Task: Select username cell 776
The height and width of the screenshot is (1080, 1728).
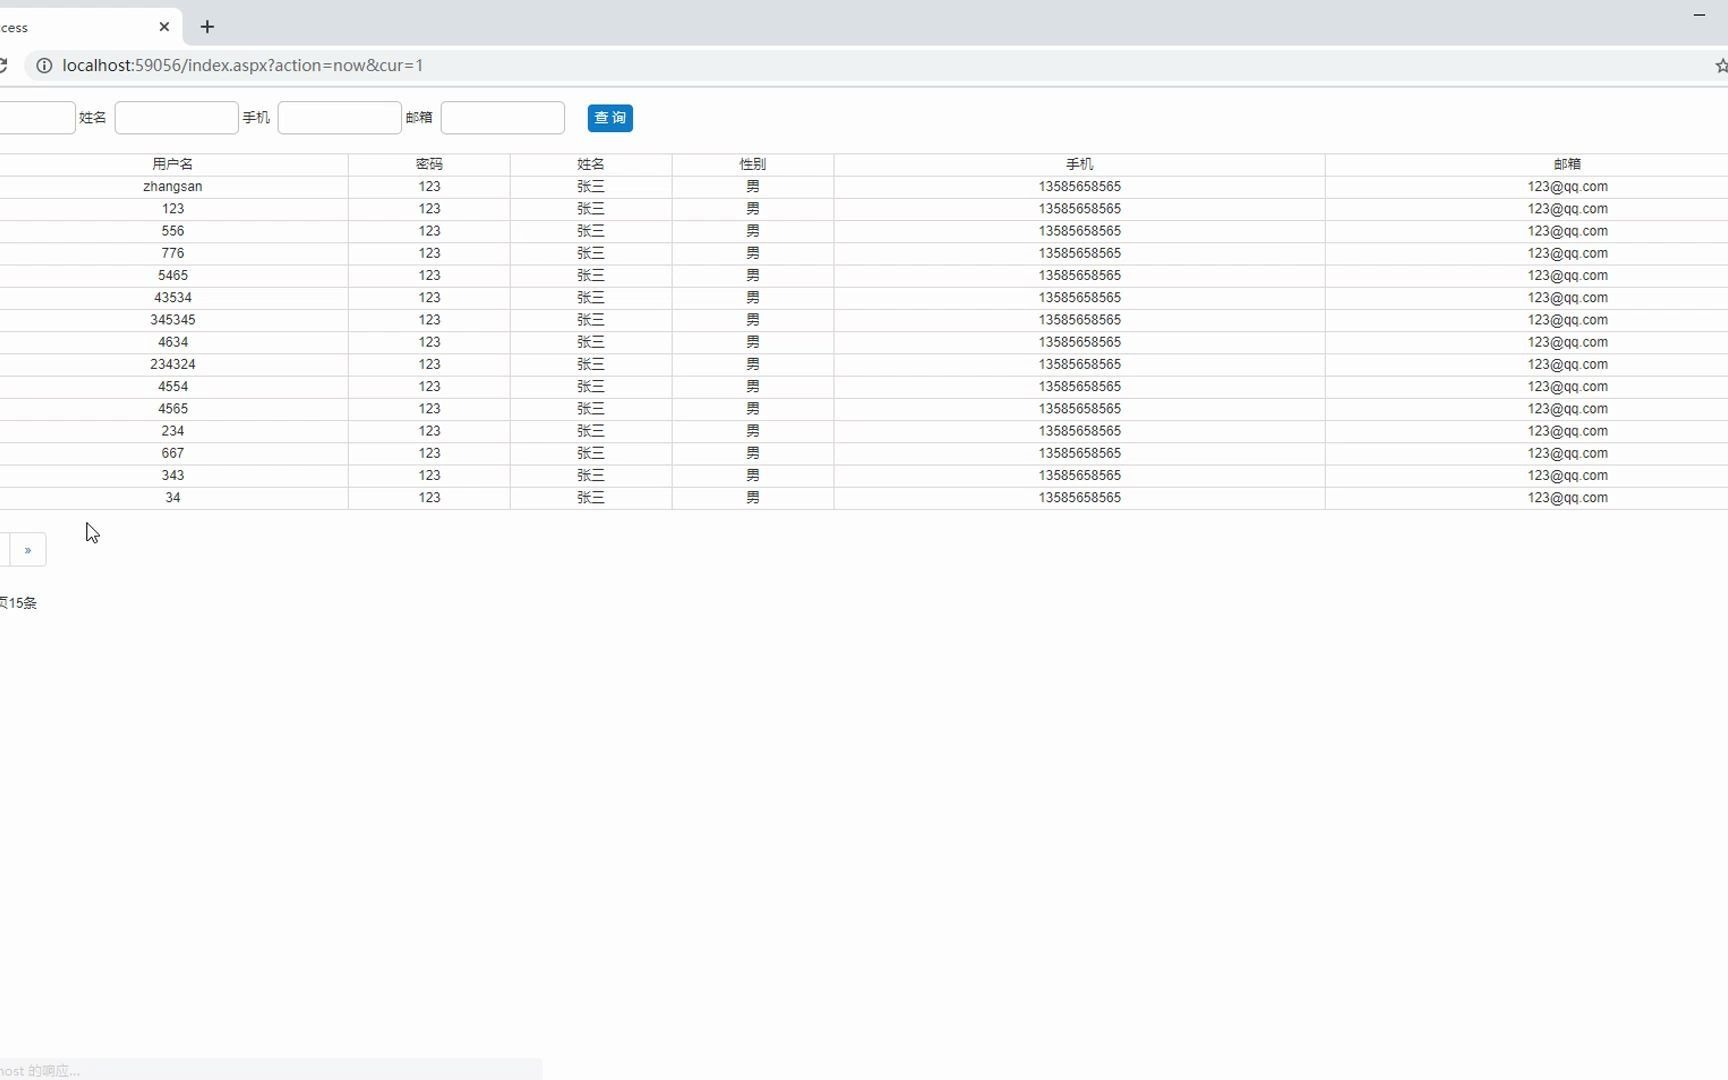Action: coord(173,253)
